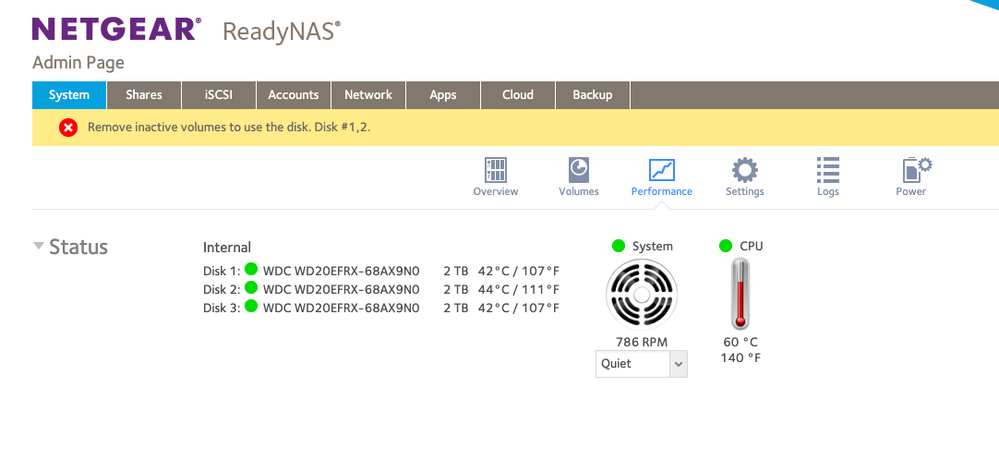Open the Volumes disk icon
The height and width of the screenshot is (461, 999).
coord(578,170)
